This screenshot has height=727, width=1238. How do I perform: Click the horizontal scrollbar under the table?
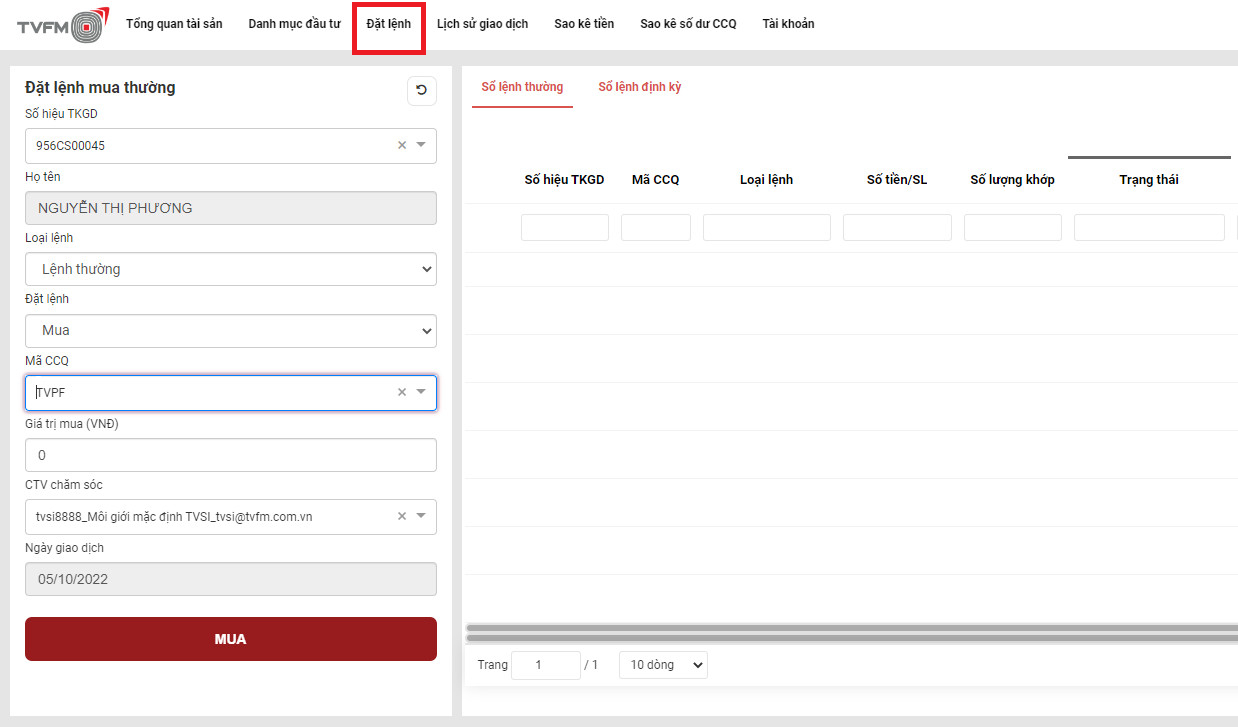(850, 633)
